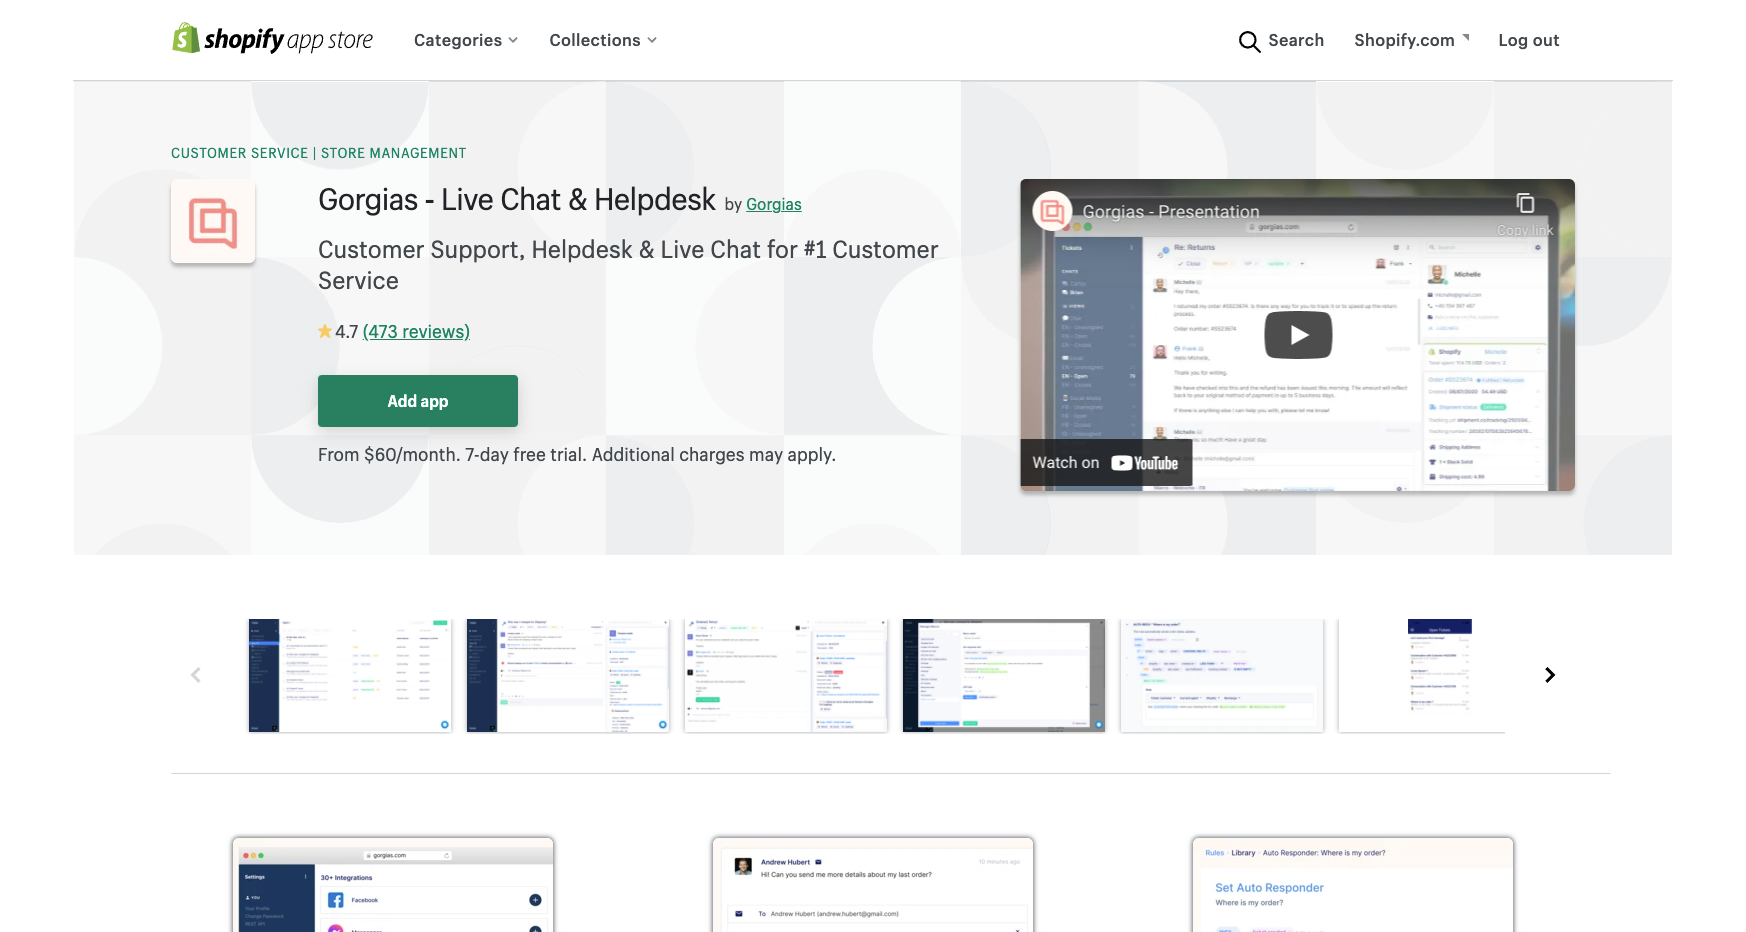
Task: Open the Gorgias app logo icon
Action: pos(213,221)
